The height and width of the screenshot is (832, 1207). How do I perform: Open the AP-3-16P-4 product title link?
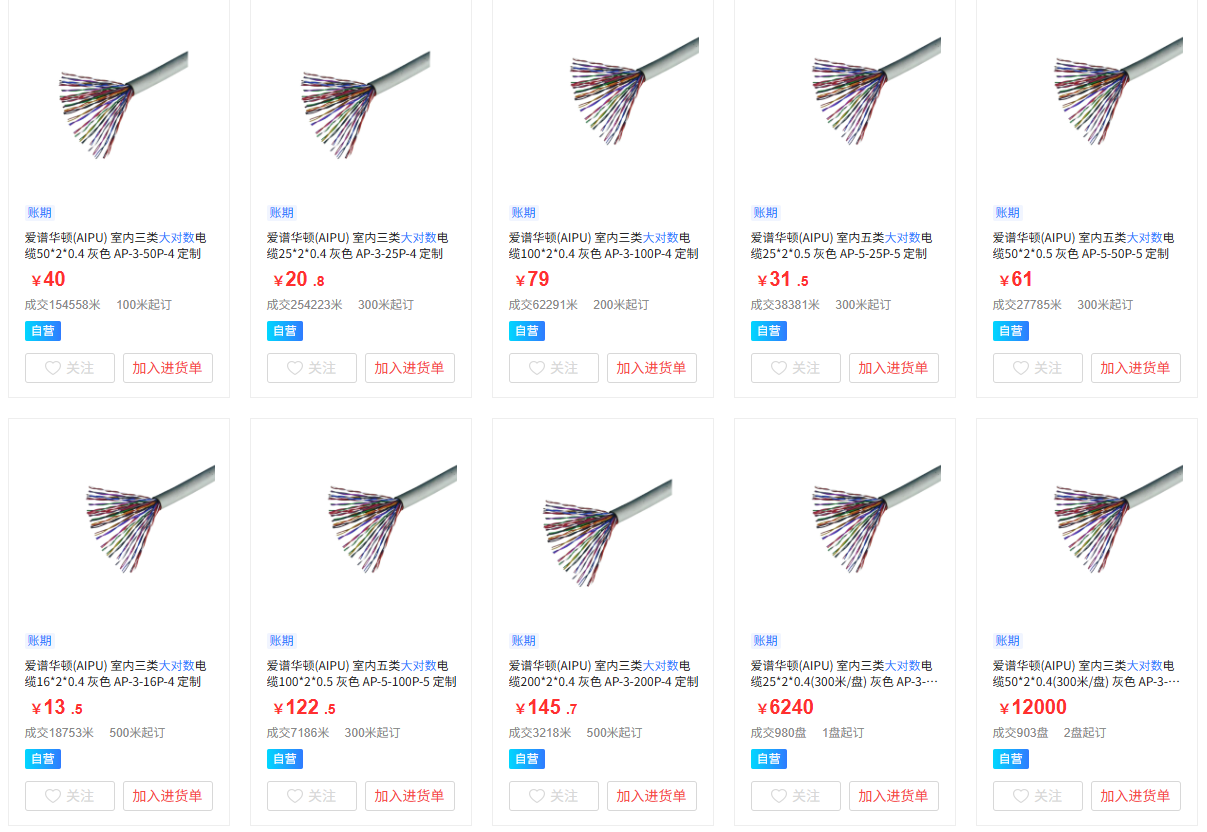point(116,674)
